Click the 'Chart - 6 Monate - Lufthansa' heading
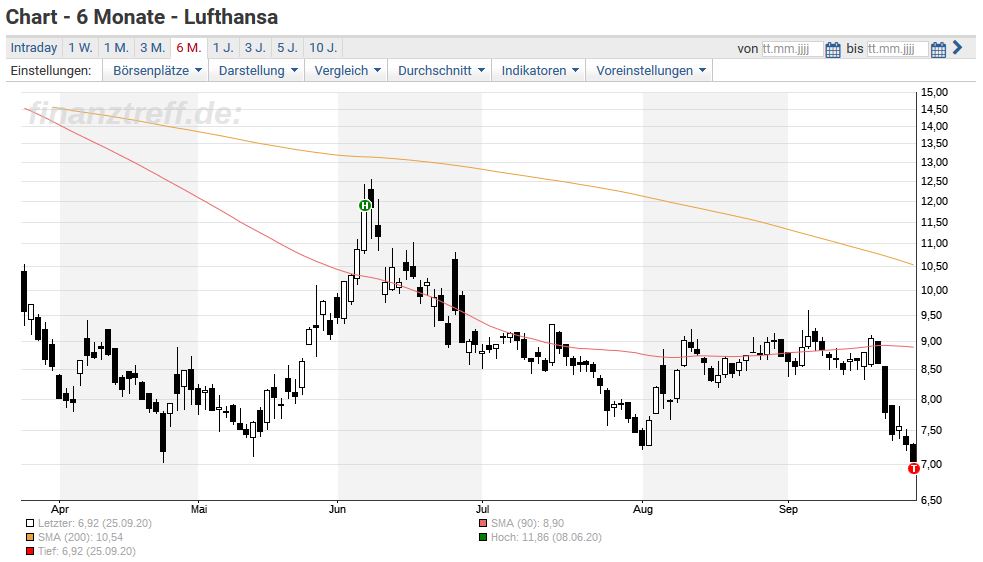 [142, 17]
